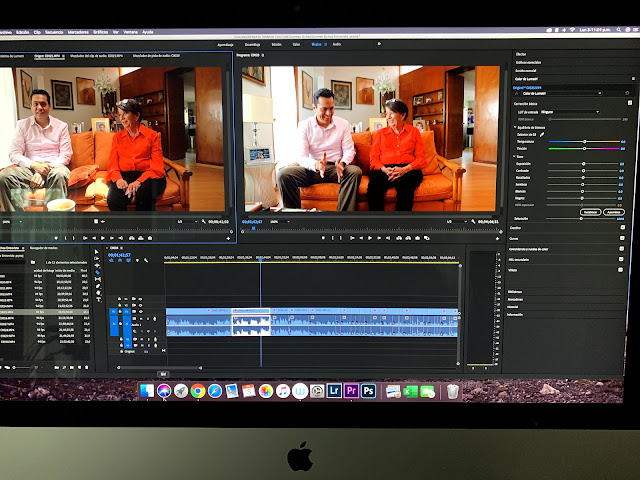Click the Premiere Pro Dock icon
This screenshot has width=640, height=480.
click(x=351, y=391)
